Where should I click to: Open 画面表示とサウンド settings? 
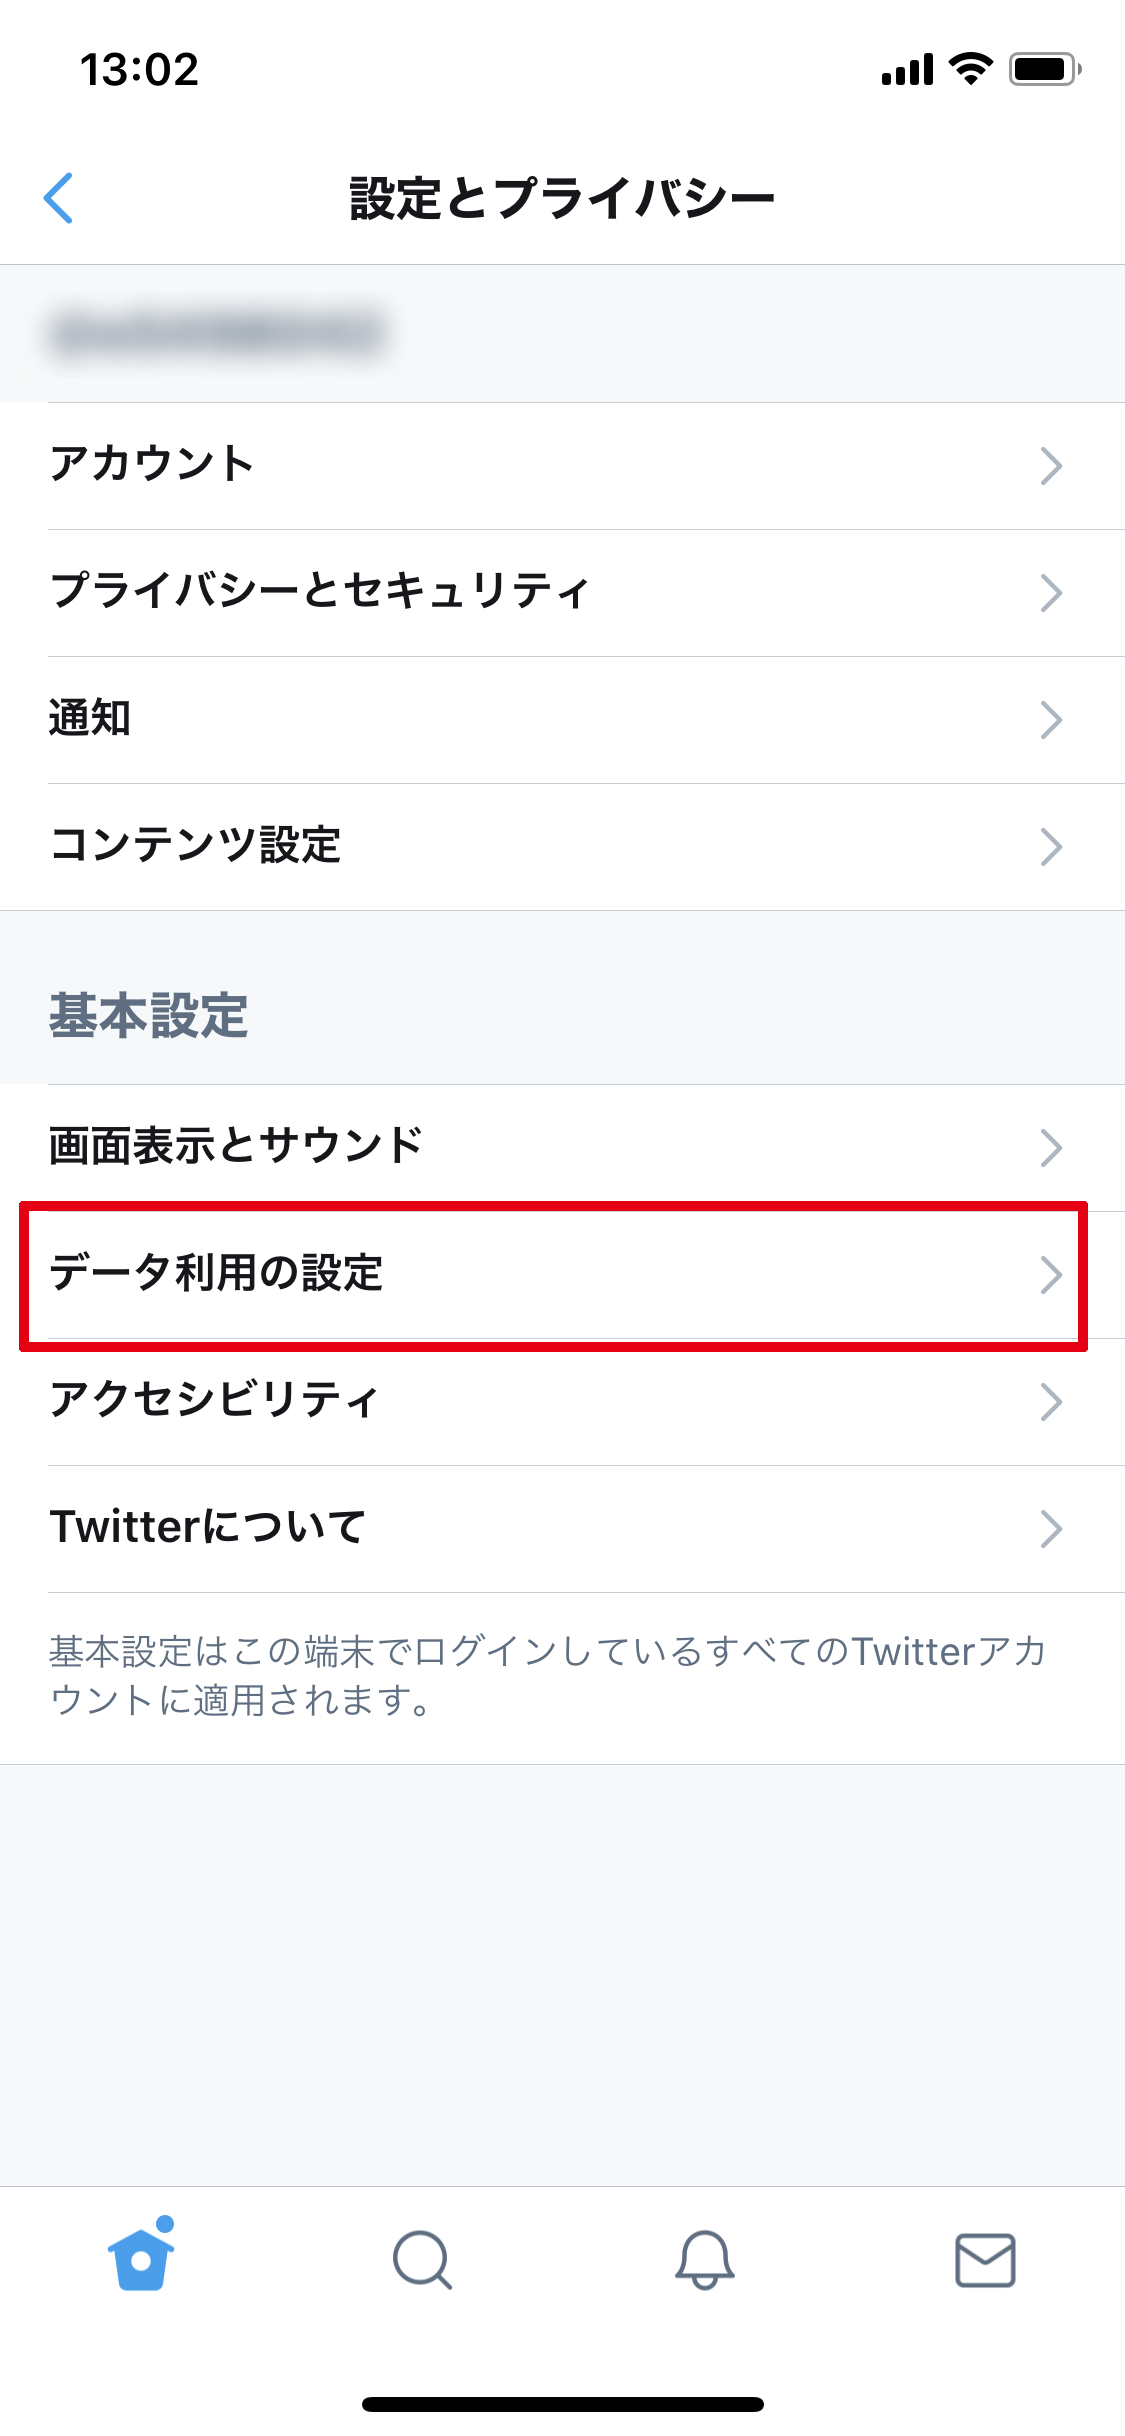(x=237, y=1146)
